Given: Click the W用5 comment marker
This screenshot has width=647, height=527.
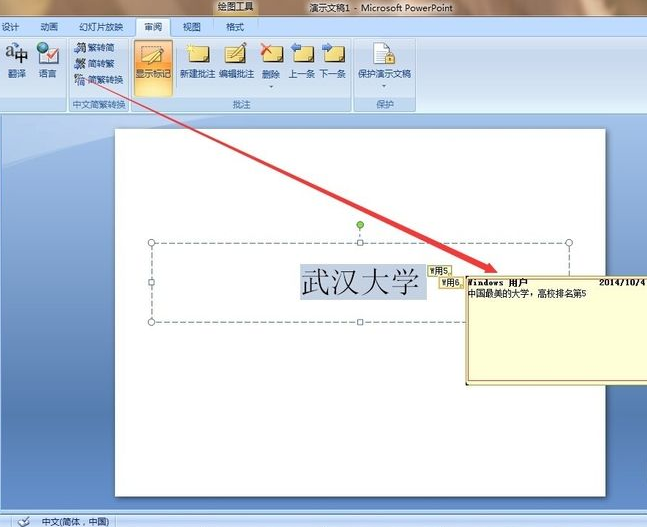Looking at the screenshot, I should (439, 270).
